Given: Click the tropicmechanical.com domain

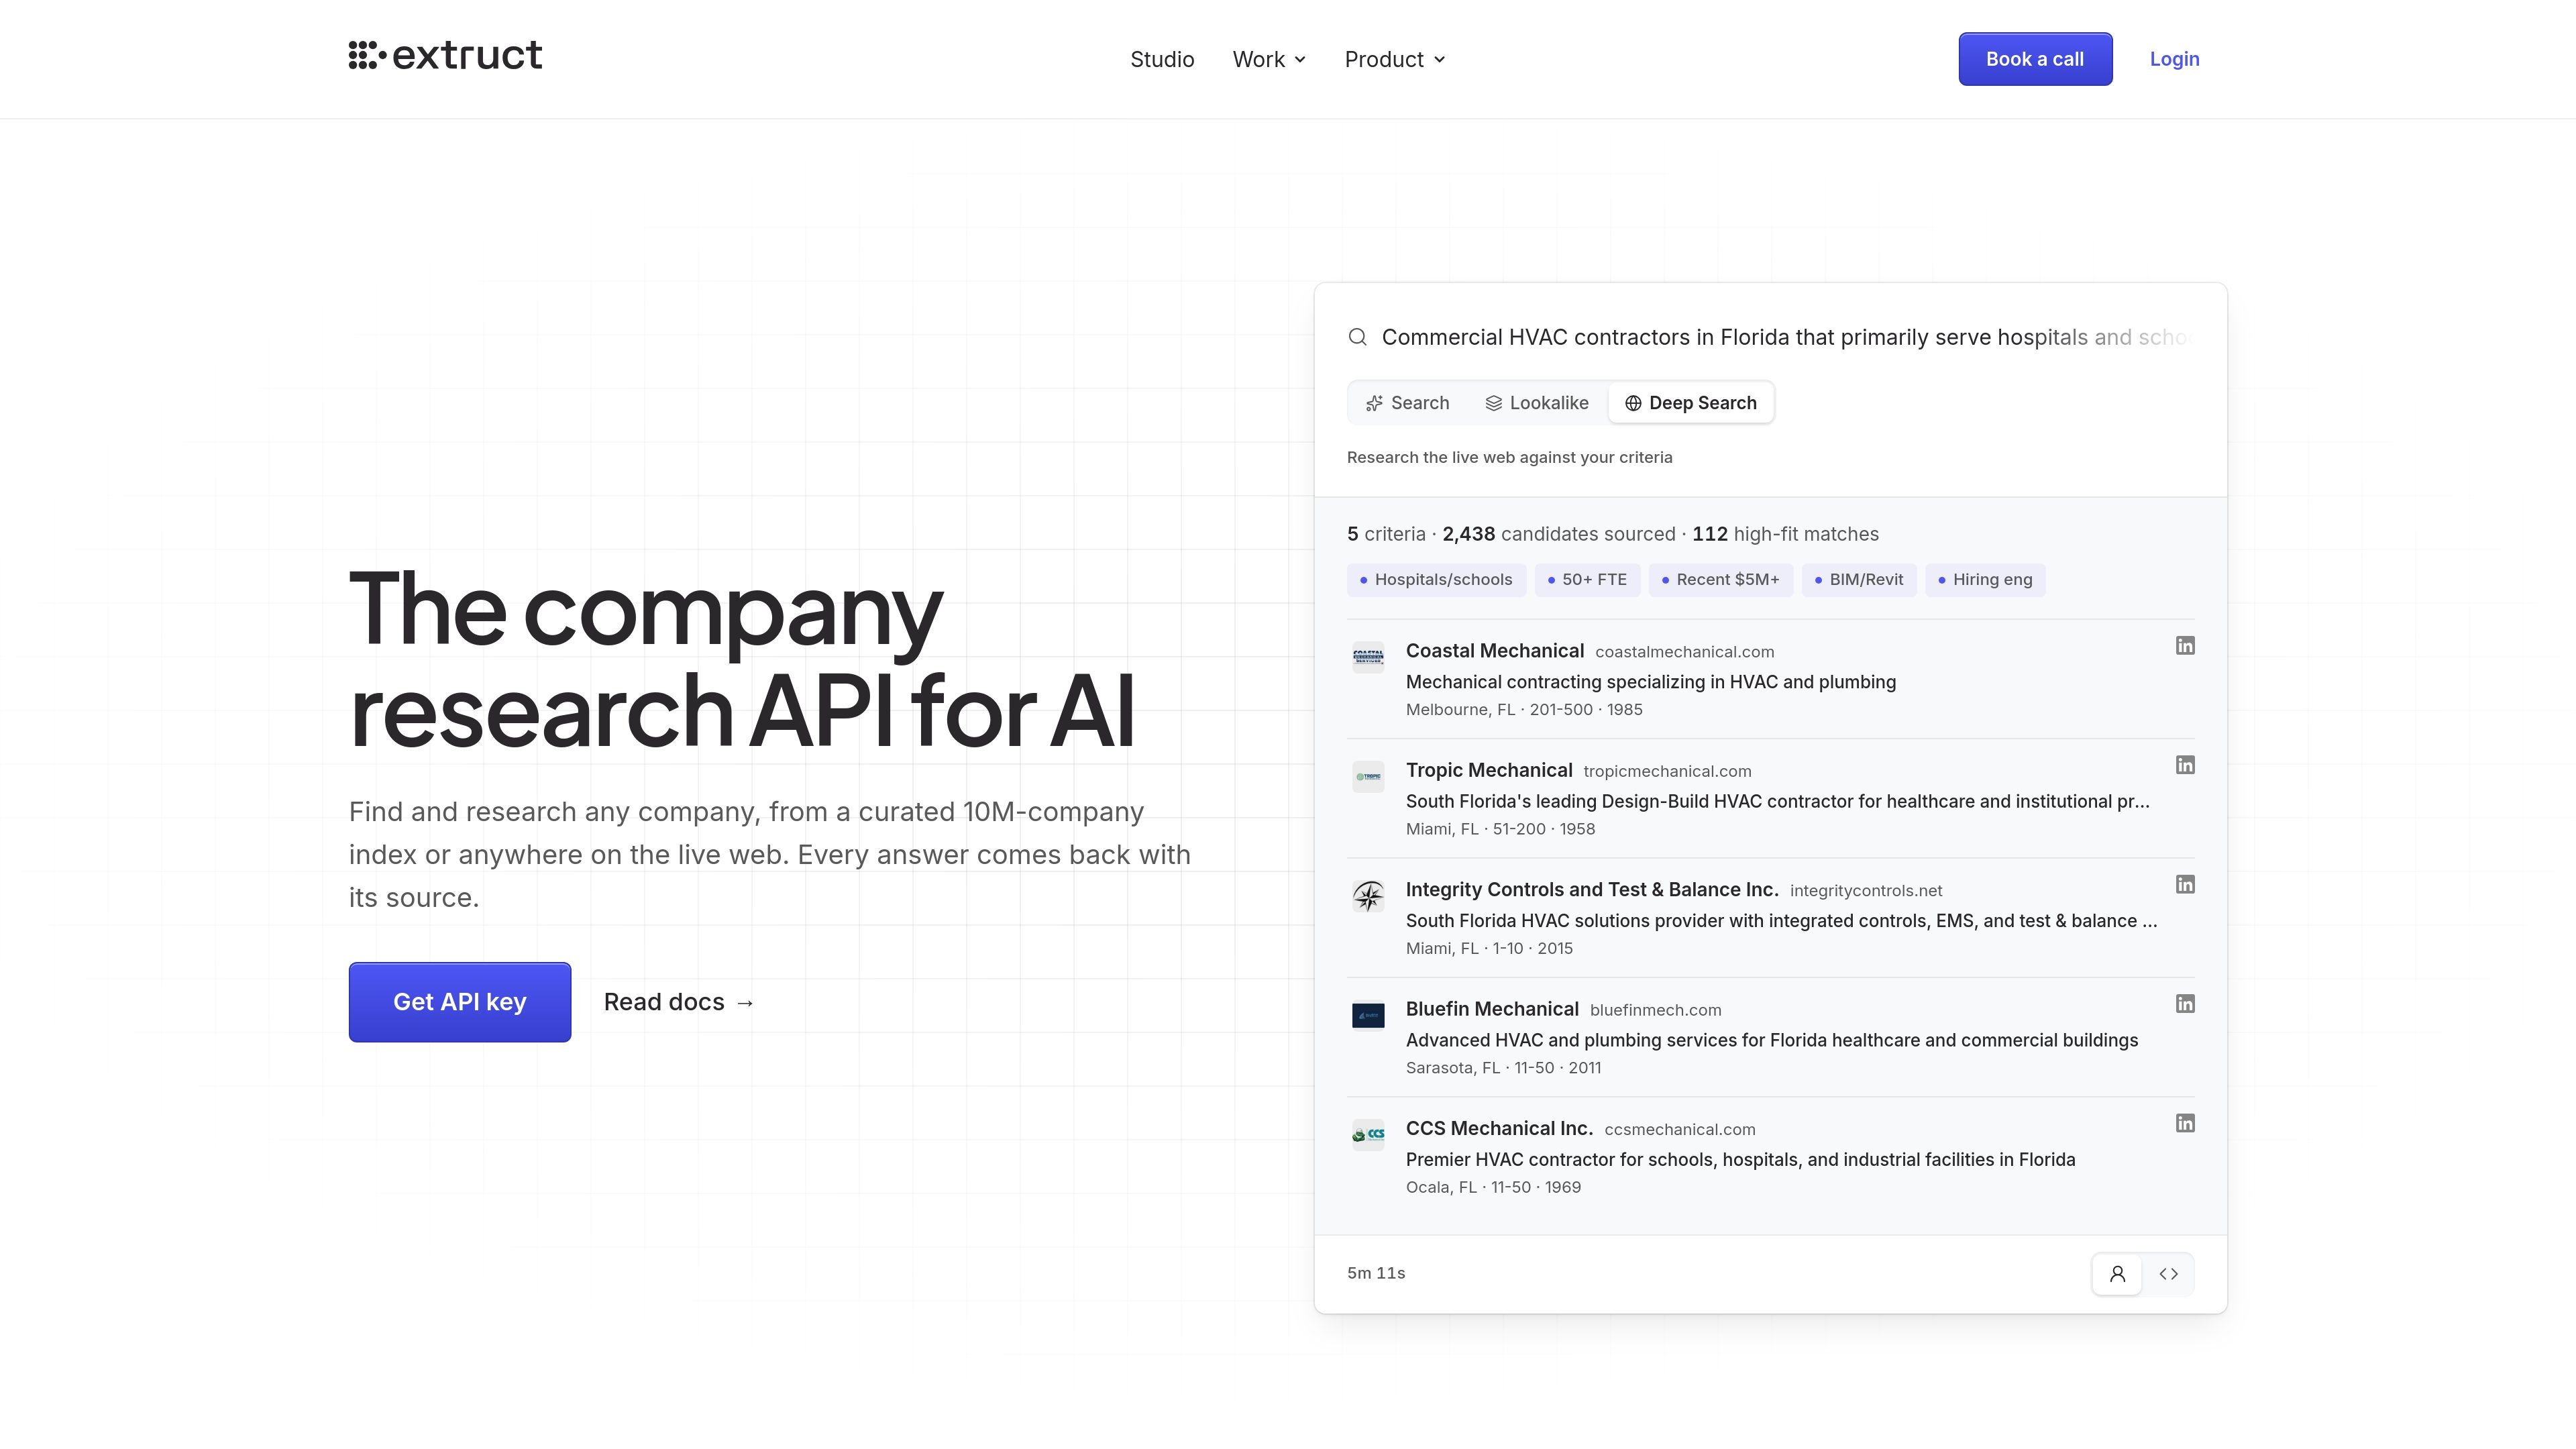Looking at the screenshot, I should point(1667,771).
